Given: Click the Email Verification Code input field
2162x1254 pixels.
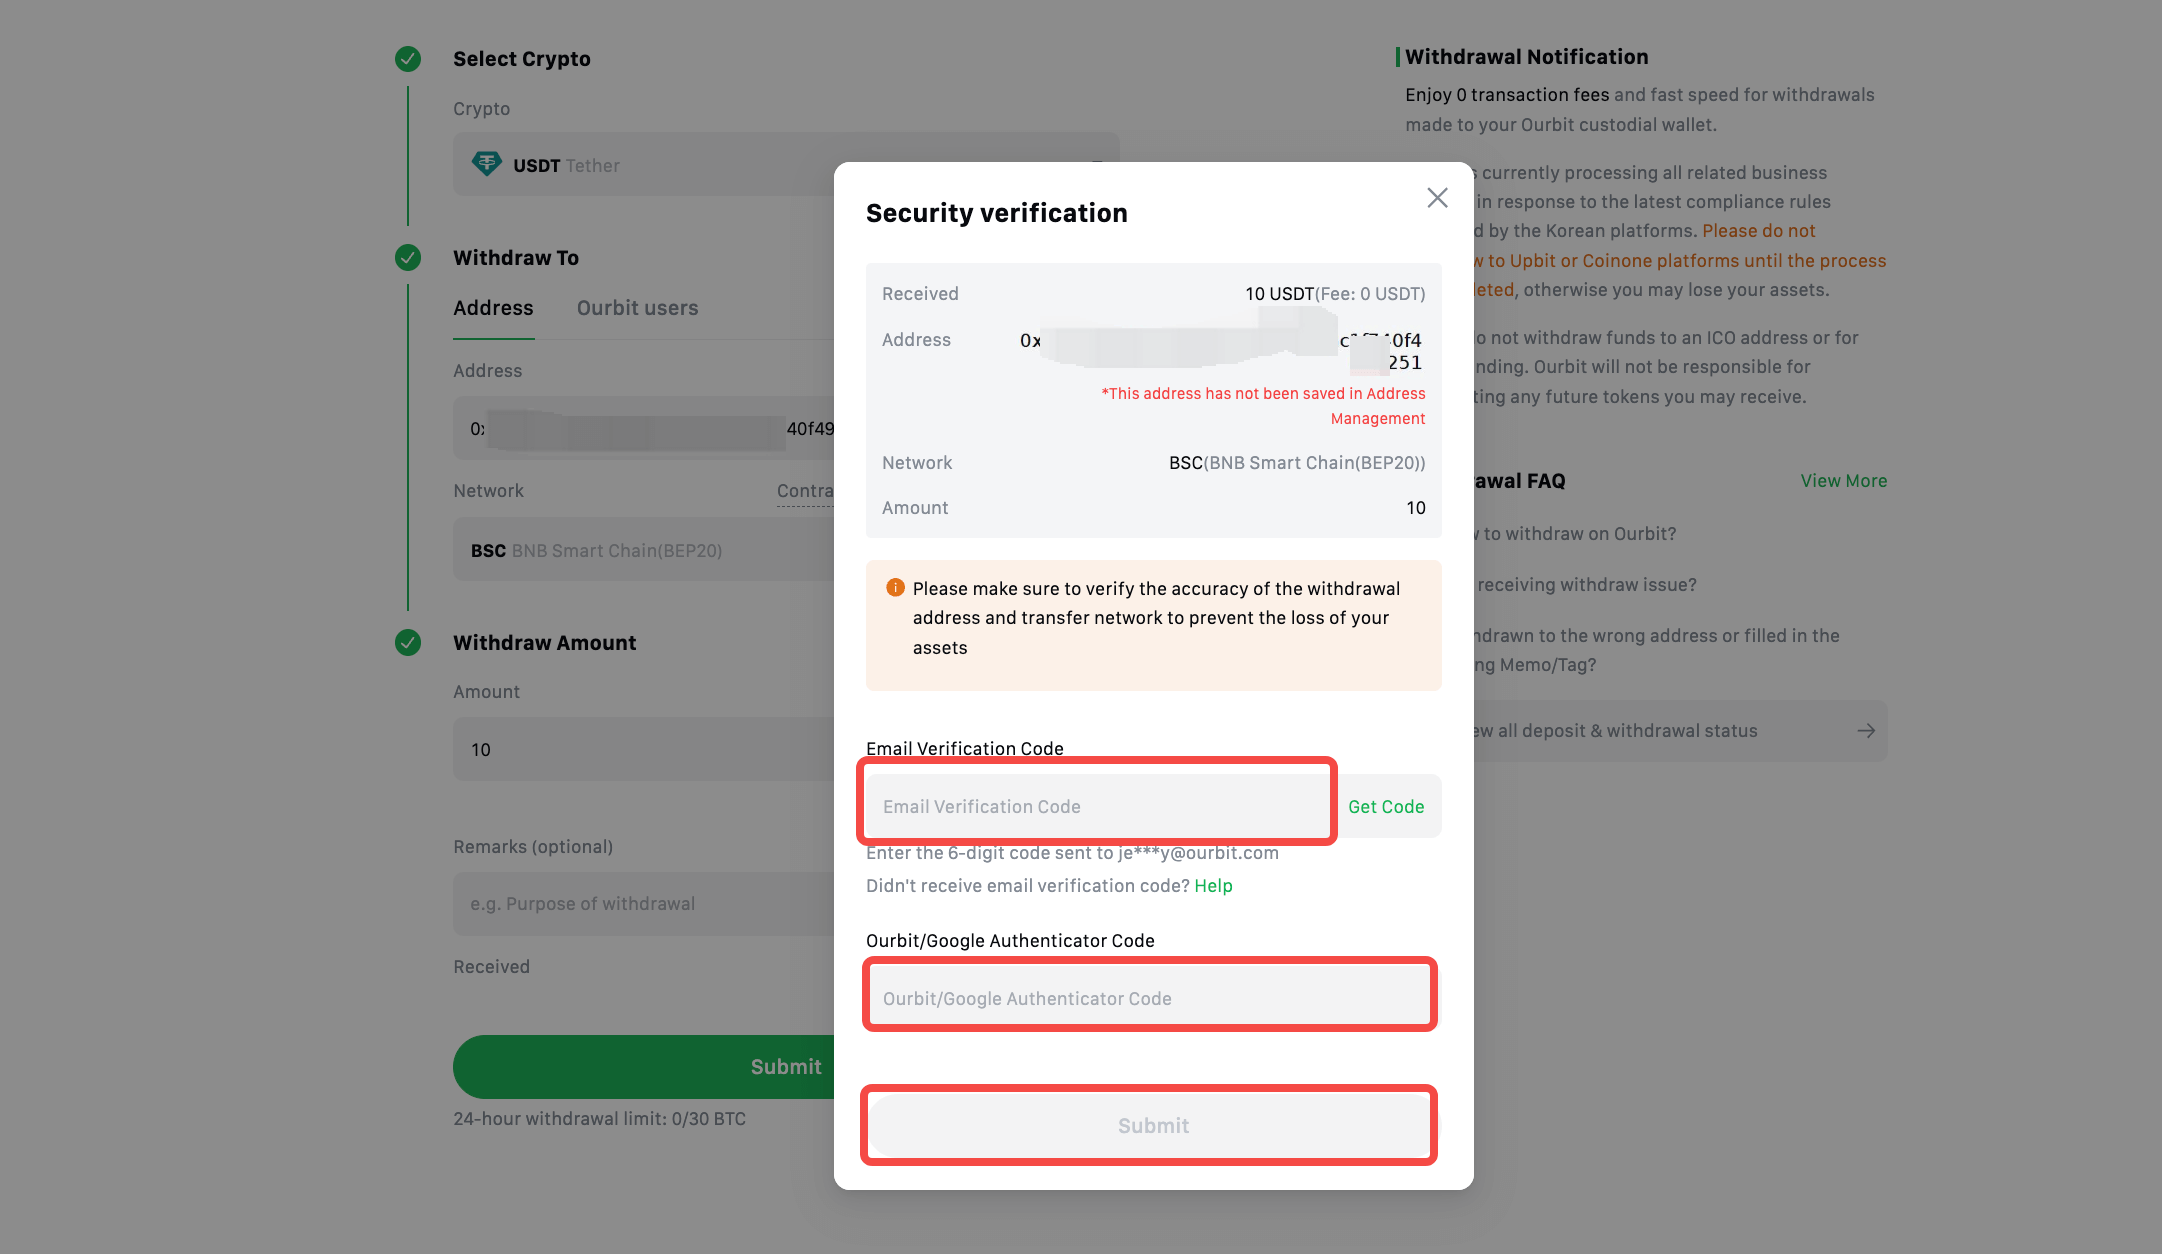Looking at the screenshot, I should pyautogui.click(x=1097, y=806).
